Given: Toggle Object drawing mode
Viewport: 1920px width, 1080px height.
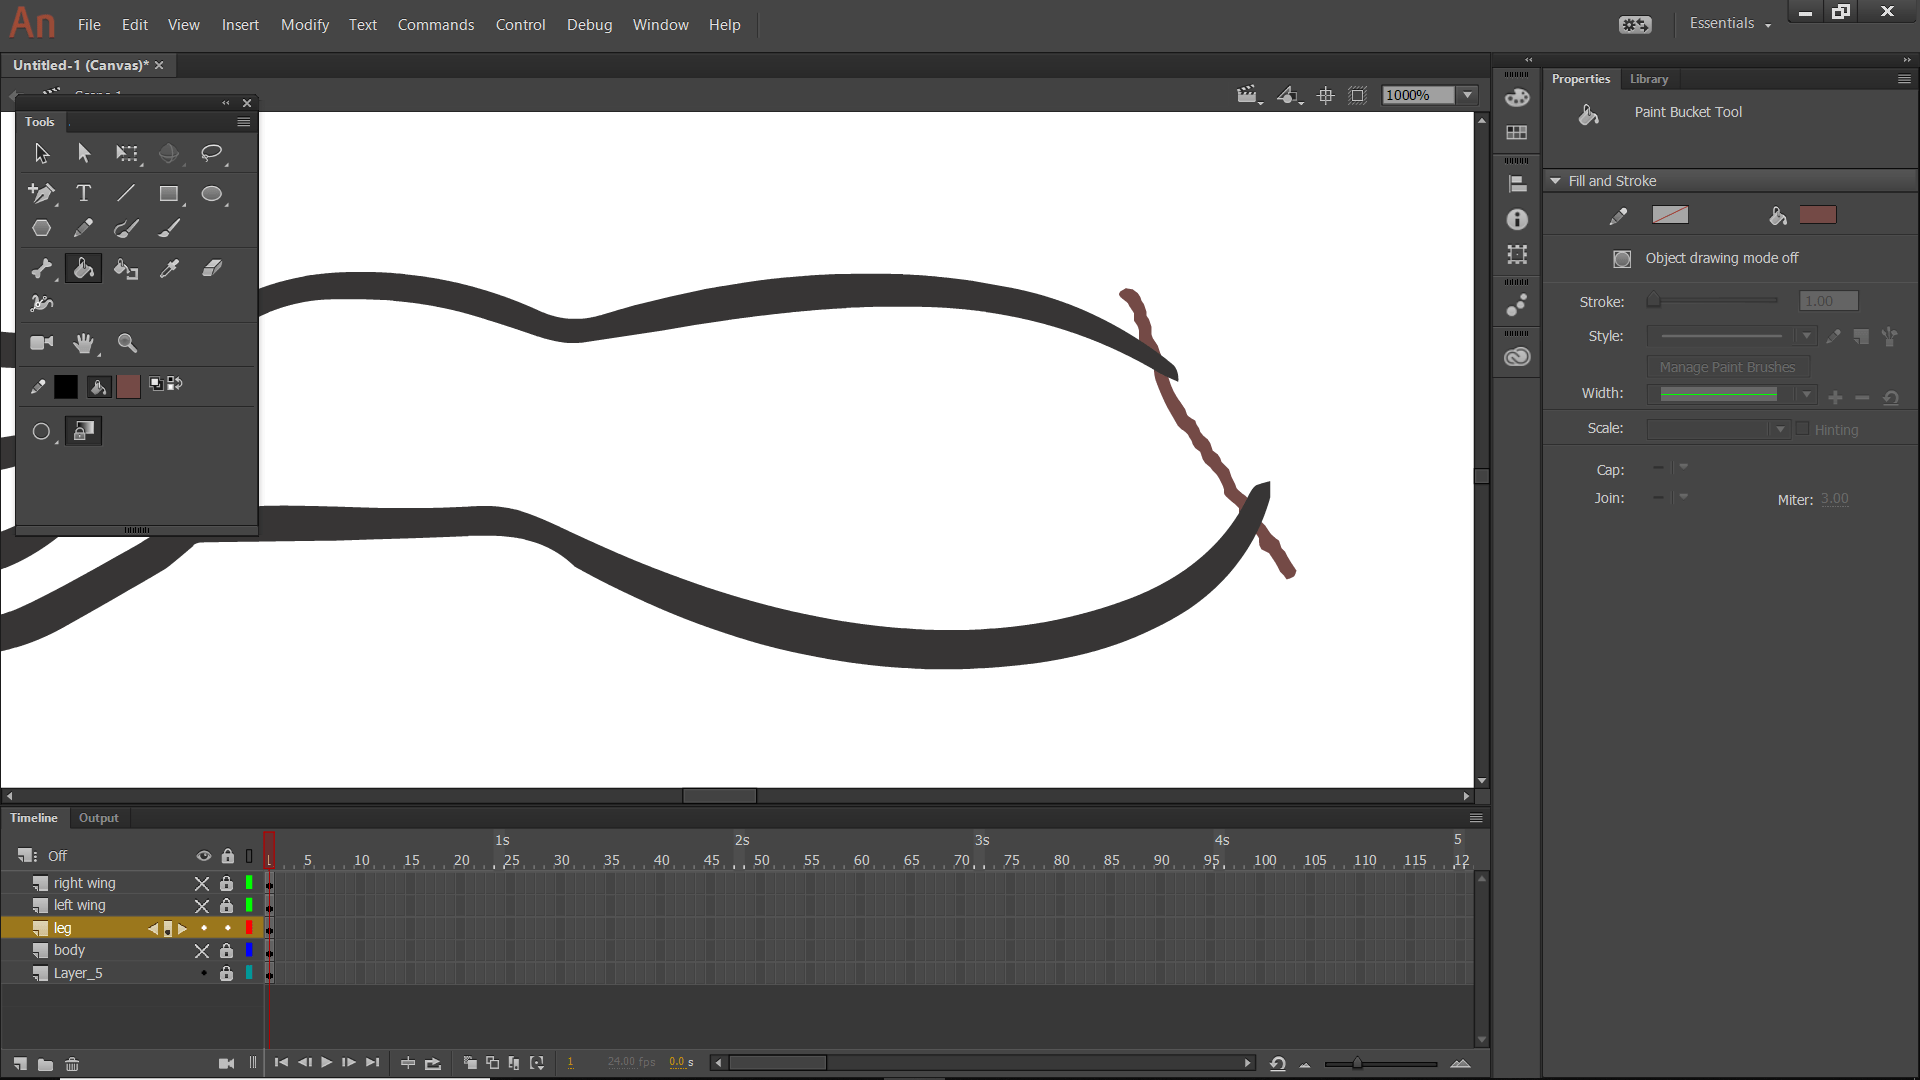Looking at the screenshot, I should 1621,258.
